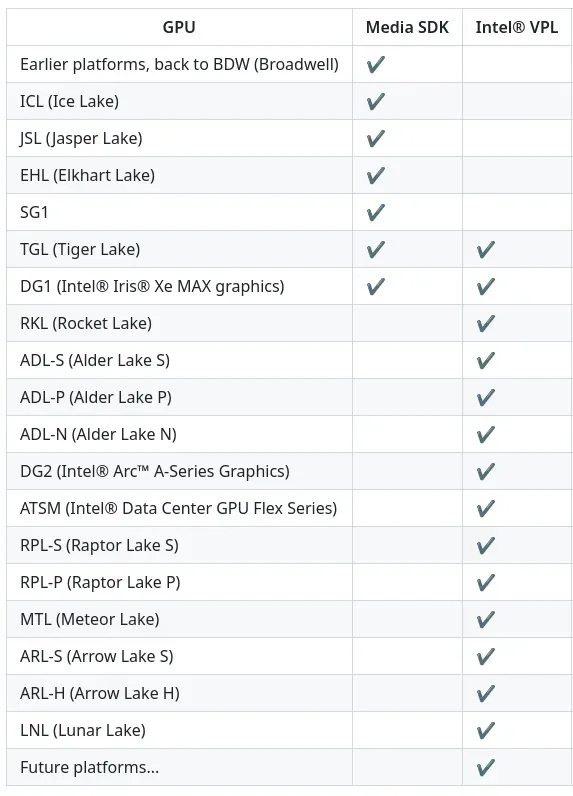This screenshot has height=796, width=573.
Task: Select the Earlier platforms back to BDW cell
Action: coord(179,64)
